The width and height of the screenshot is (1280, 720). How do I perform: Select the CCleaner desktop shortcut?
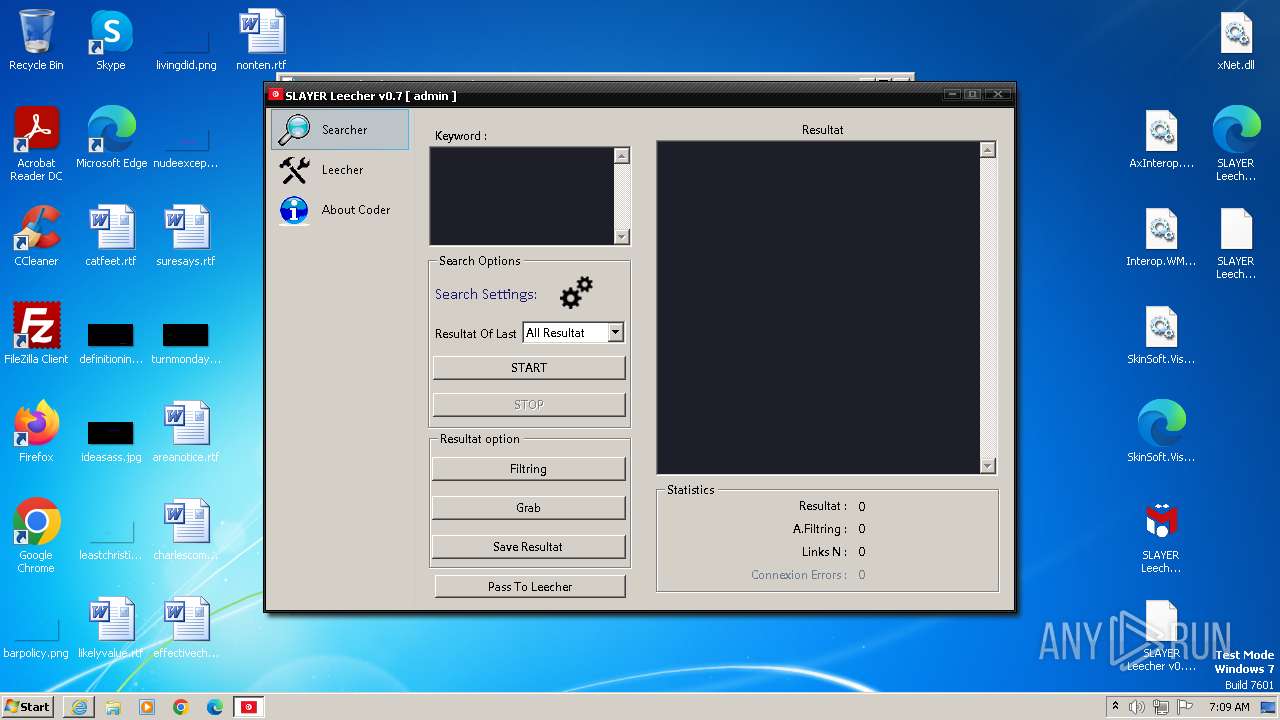pos(36,236)
